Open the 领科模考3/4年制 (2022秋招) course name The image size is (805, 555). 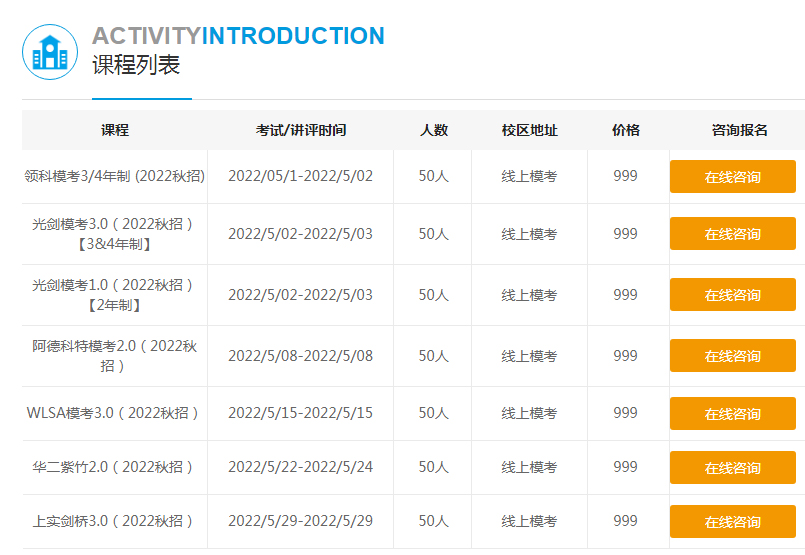click(x=115, y=176)
